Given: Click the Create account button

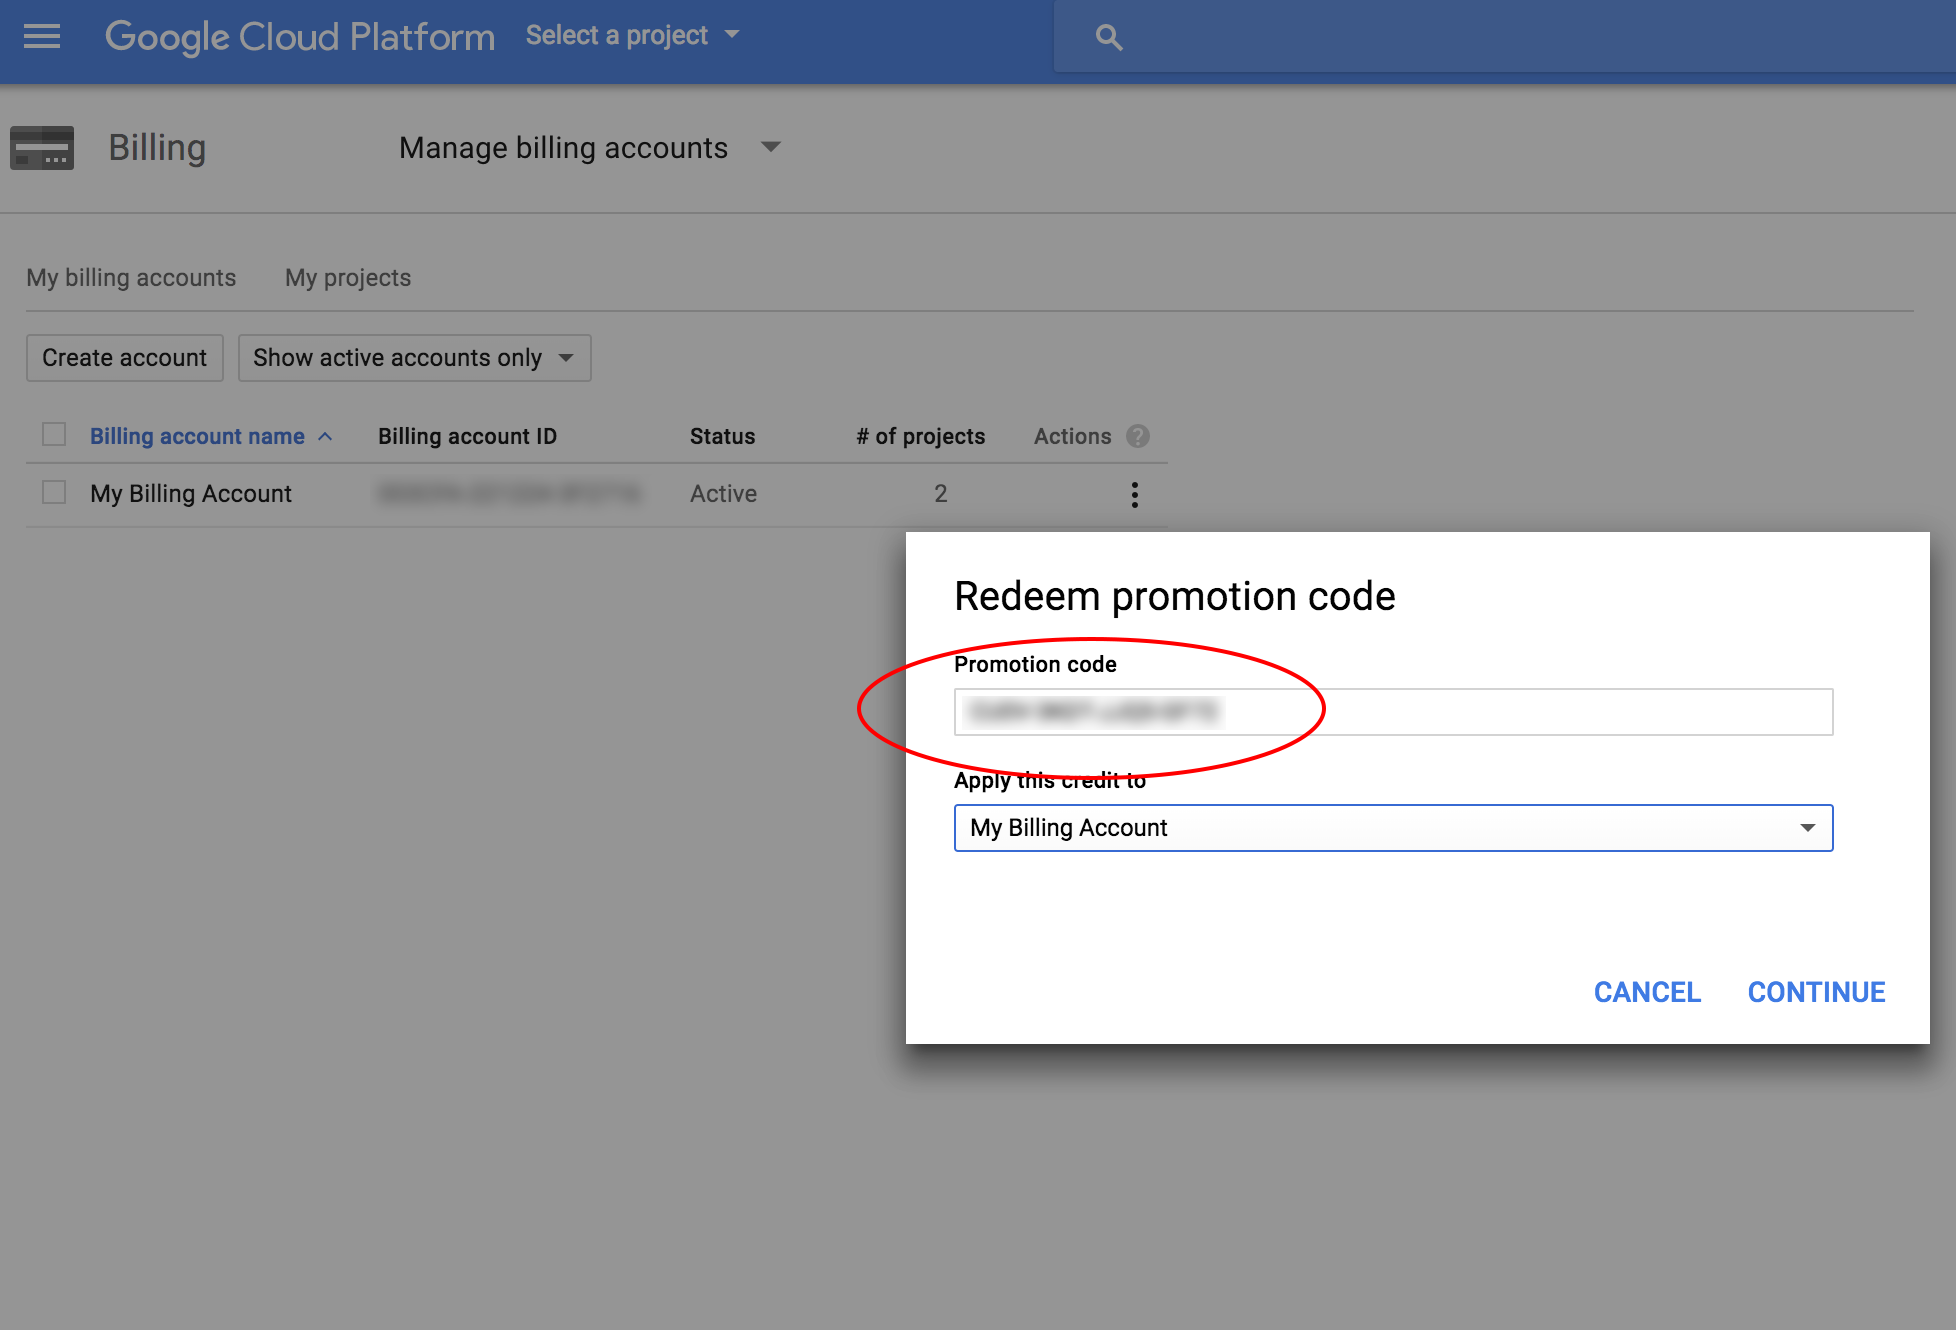Looking at the screenshot, I should coord(125,358).
